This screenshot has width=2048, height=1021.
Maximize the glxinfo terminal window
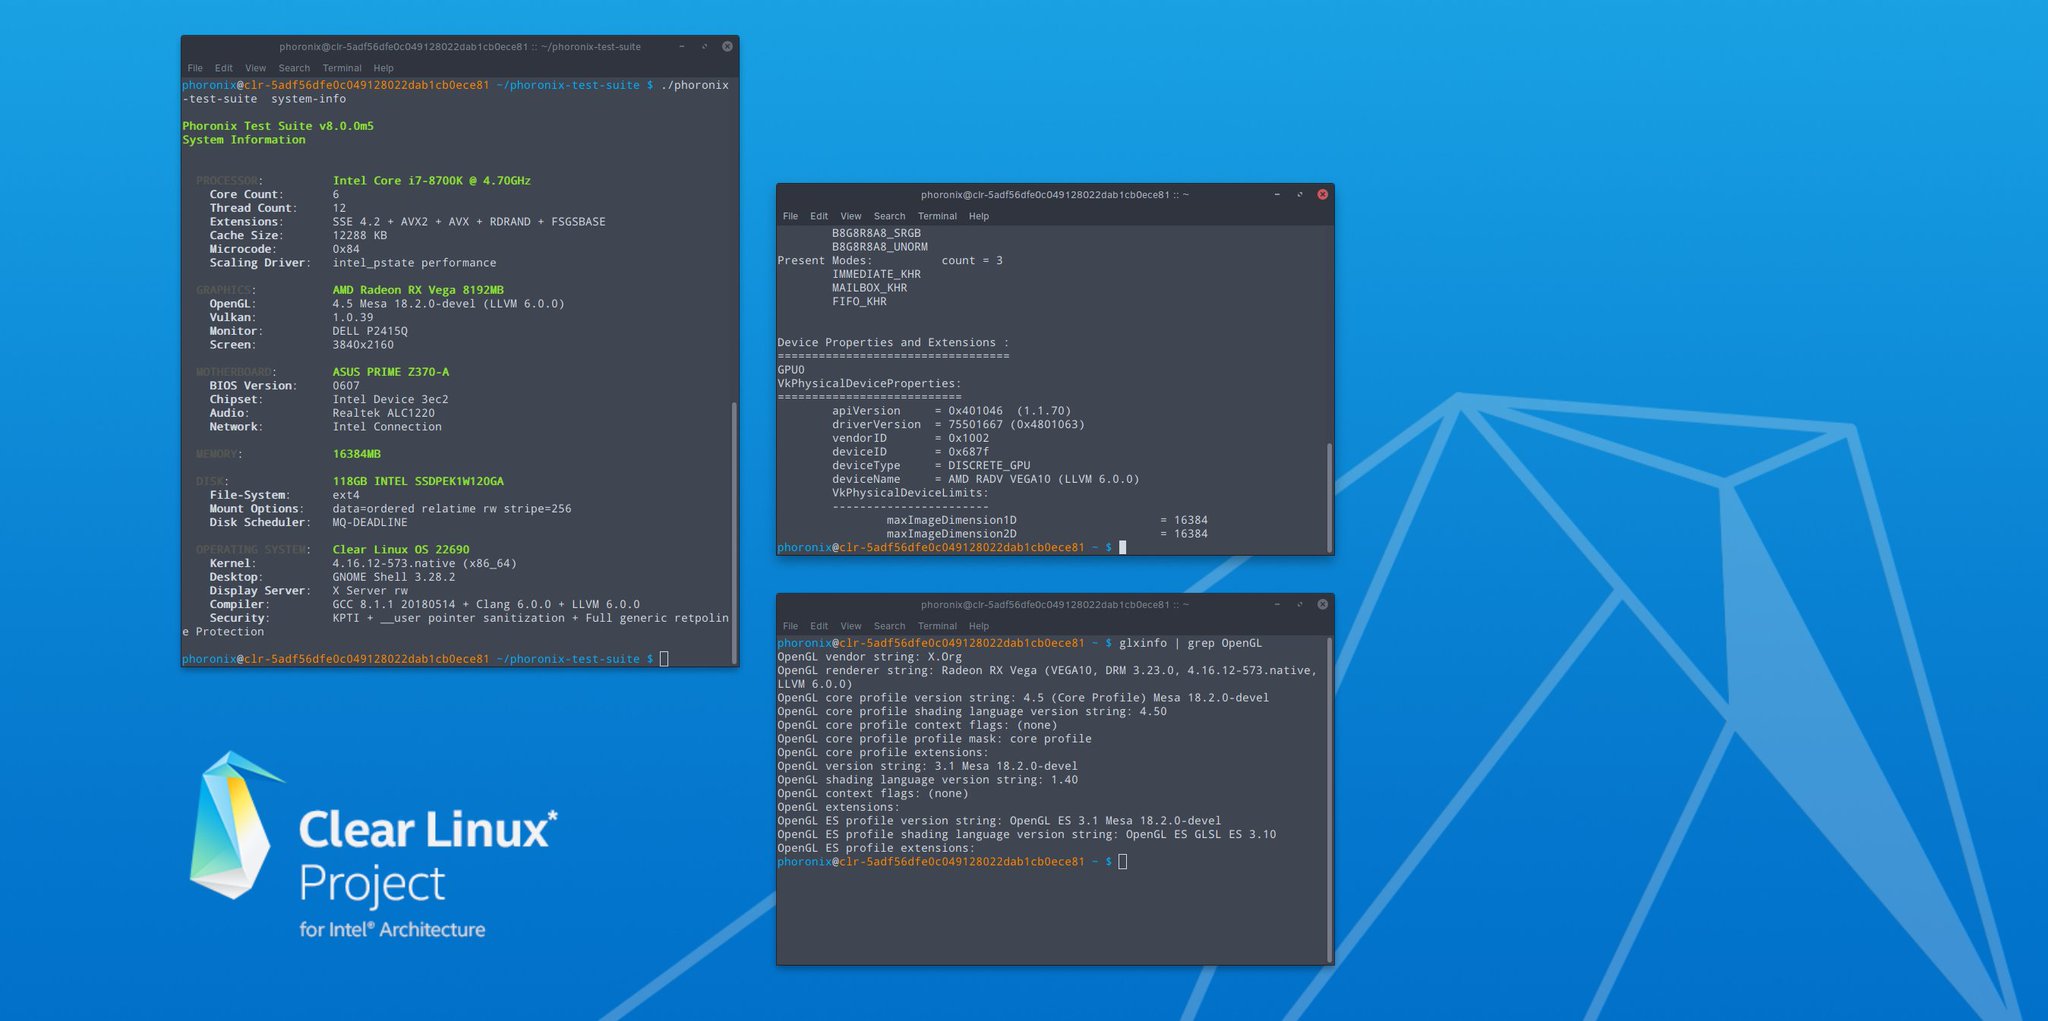pyautogui.click(x=1299, y=604)
